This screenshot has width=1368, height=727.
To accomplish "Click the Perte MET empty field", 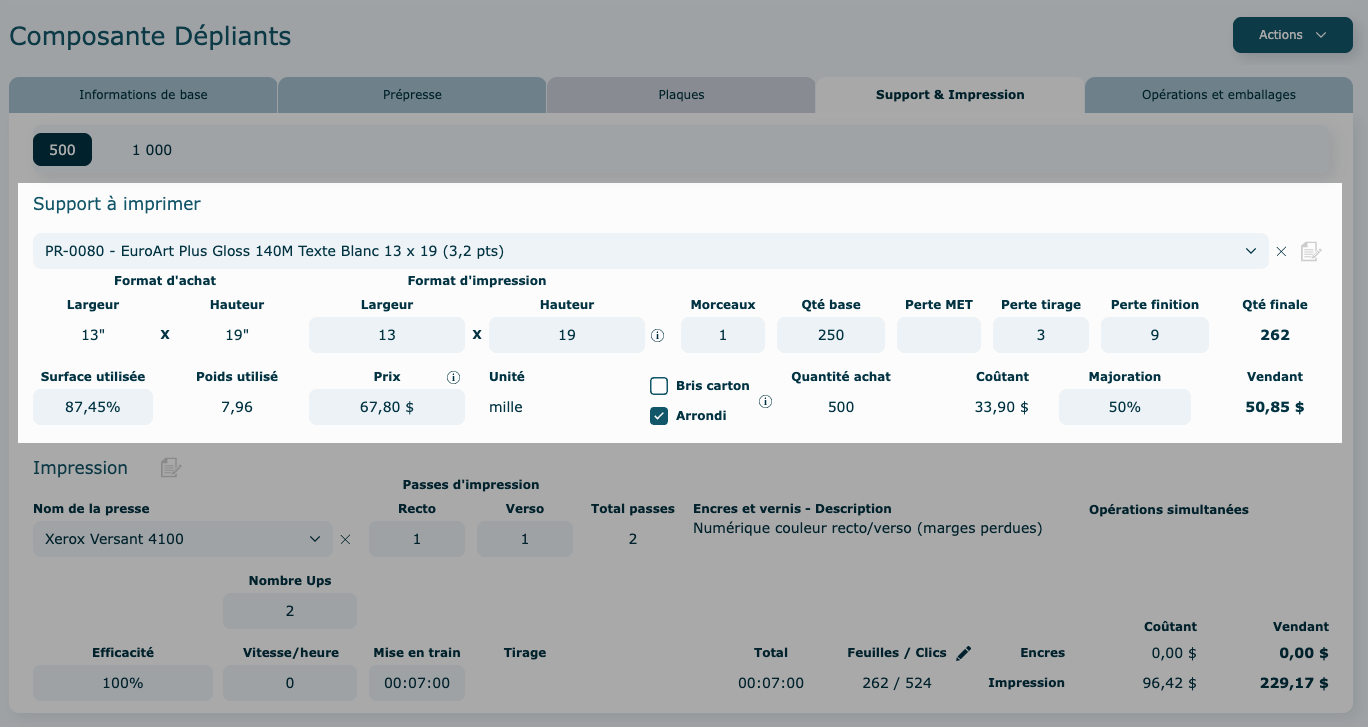I will coord(938,335).
